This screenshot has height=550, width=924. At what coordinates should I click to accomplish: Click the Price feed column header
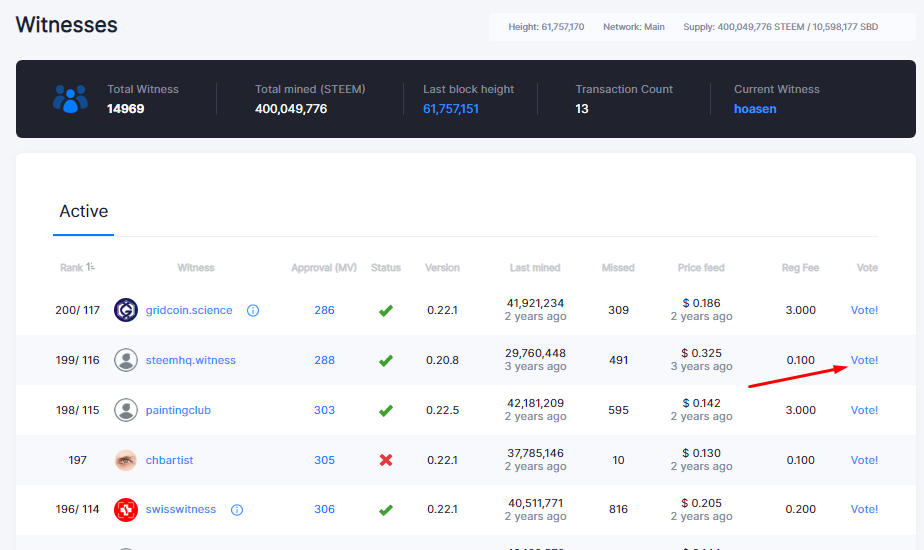click(x=701, y=268)
